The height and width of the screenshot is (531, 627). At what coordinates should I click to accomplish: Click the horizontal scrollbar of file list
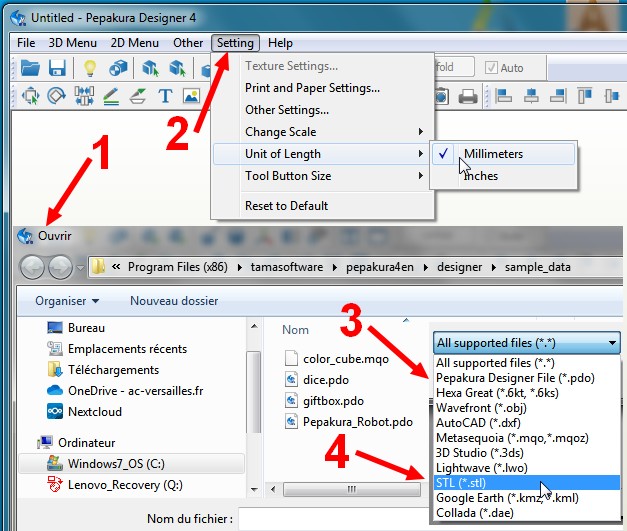pos(351,489)
